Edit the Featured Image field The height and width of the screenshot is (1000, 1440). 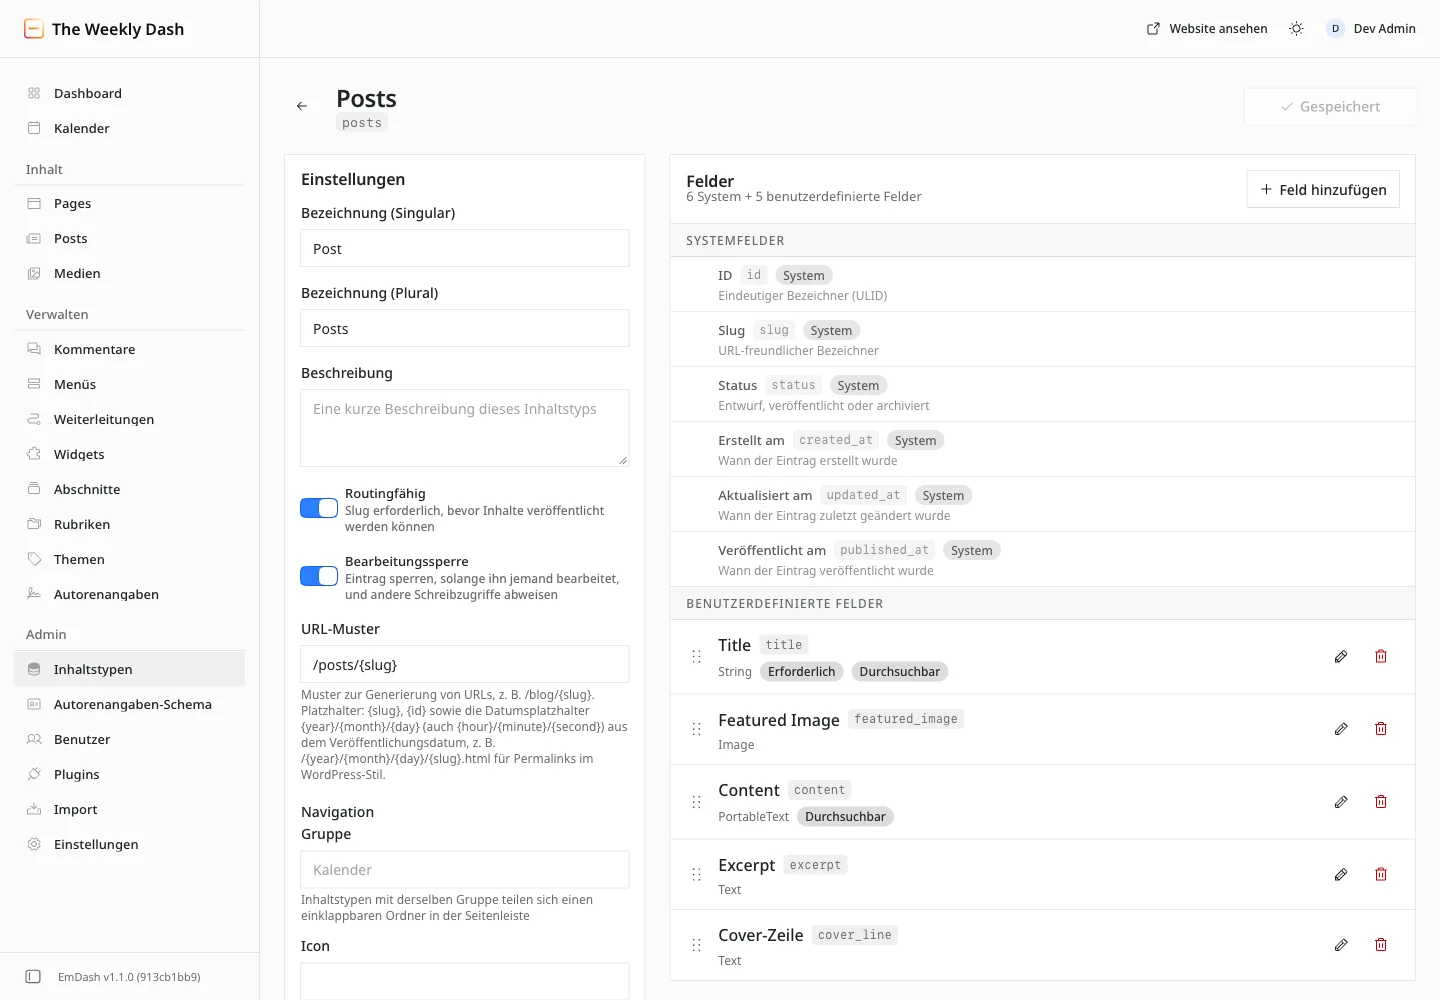(x=1341, y=729)
